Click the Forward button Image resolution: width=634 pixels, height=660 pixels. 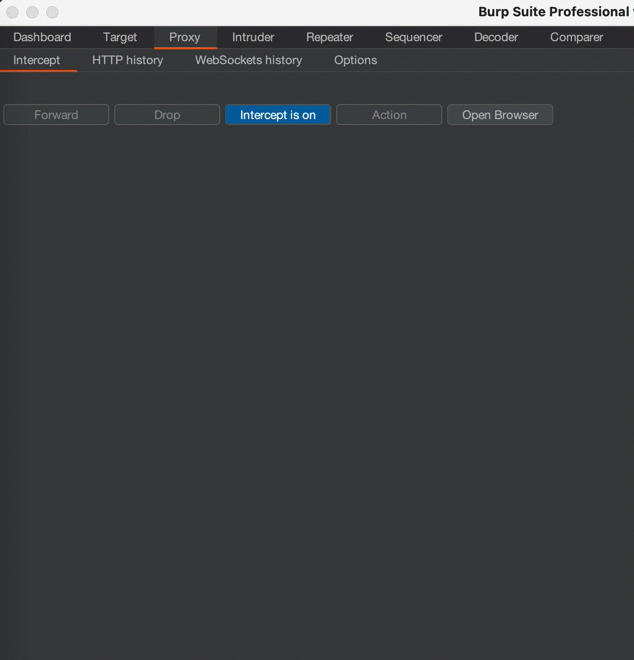pyautogui.click(x=56, y=114)
